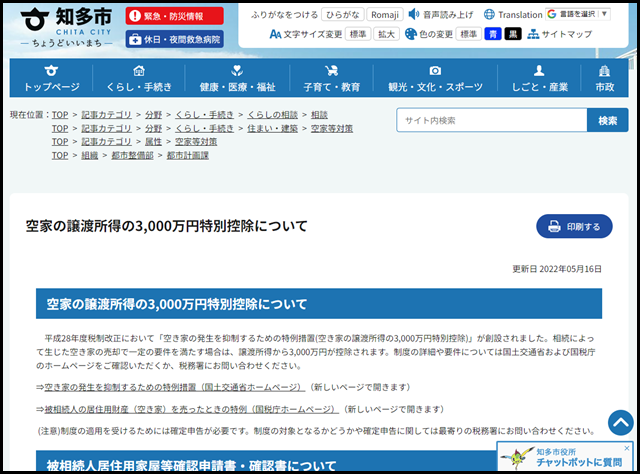Click the Chita City logo
The image size is (640, 474).
tap(67, 27)
